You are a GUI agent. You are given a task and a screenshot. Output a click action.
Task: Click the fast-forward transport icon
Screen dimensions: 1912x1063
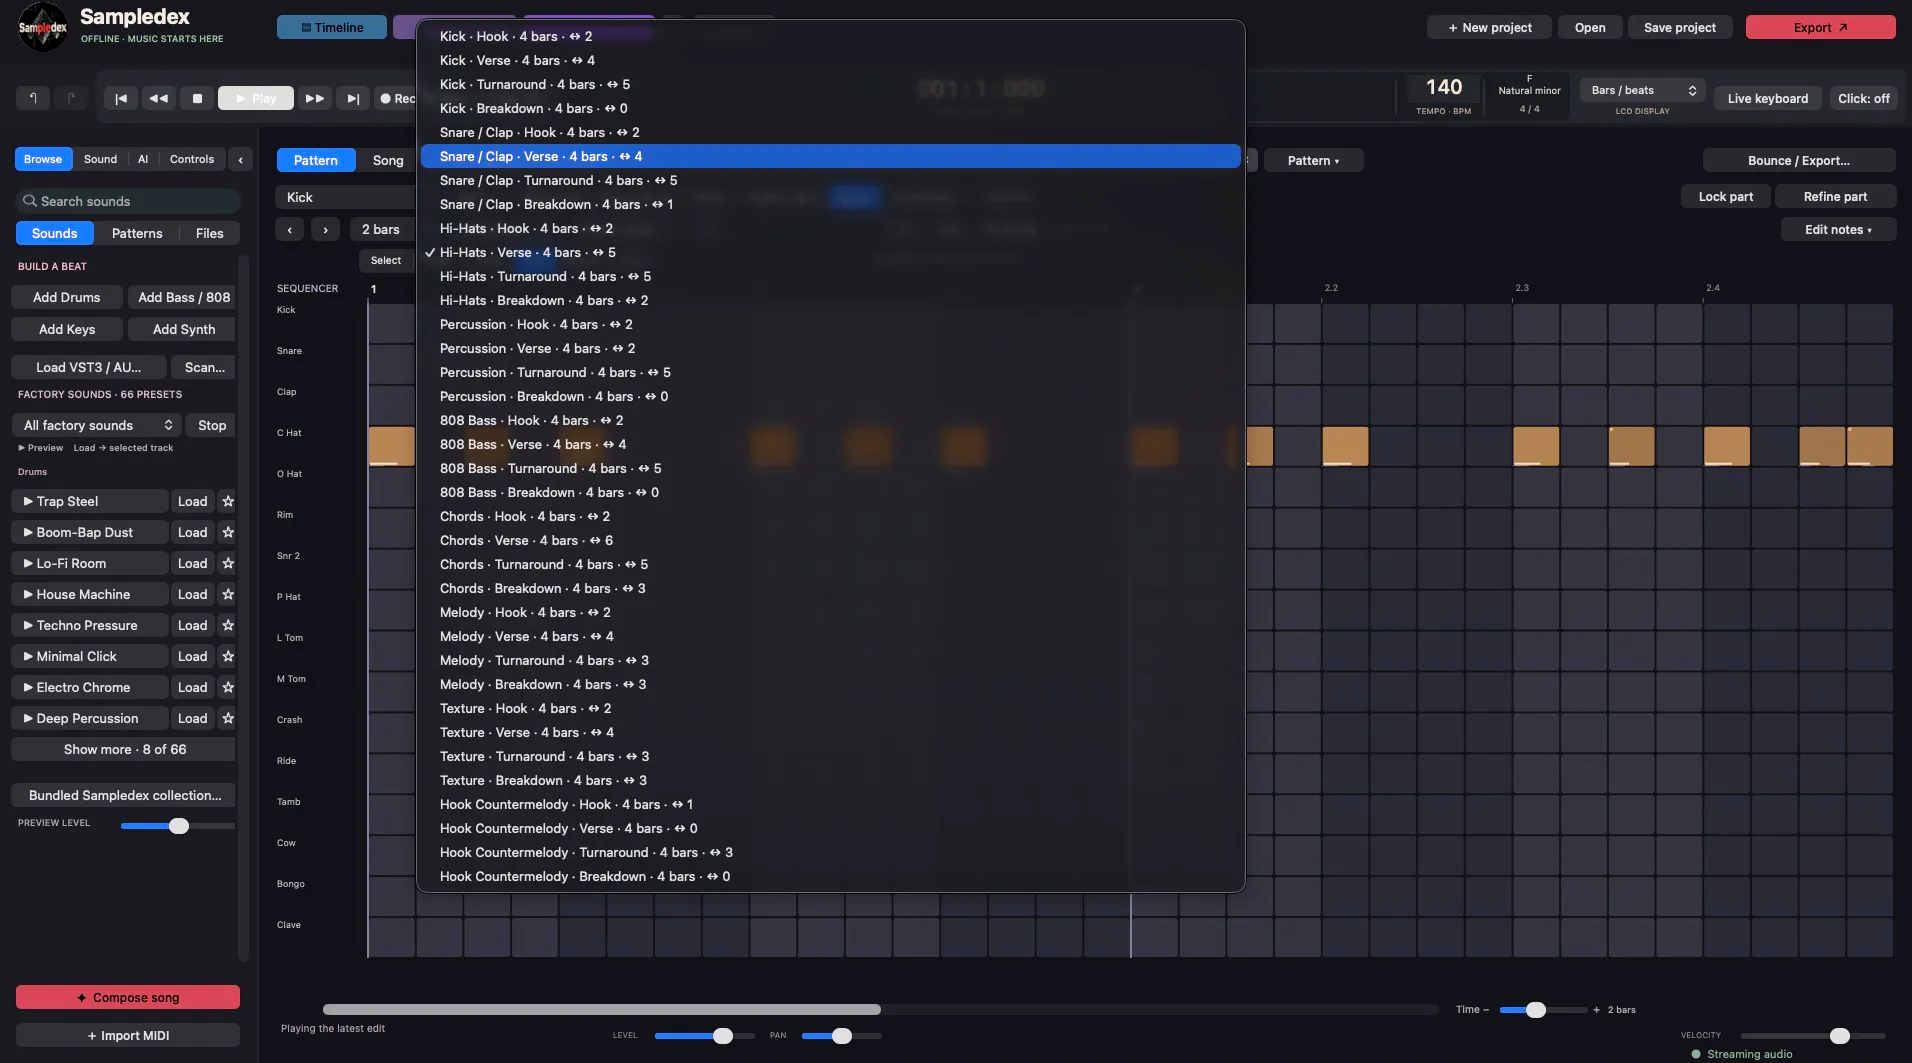pos(314,98)
